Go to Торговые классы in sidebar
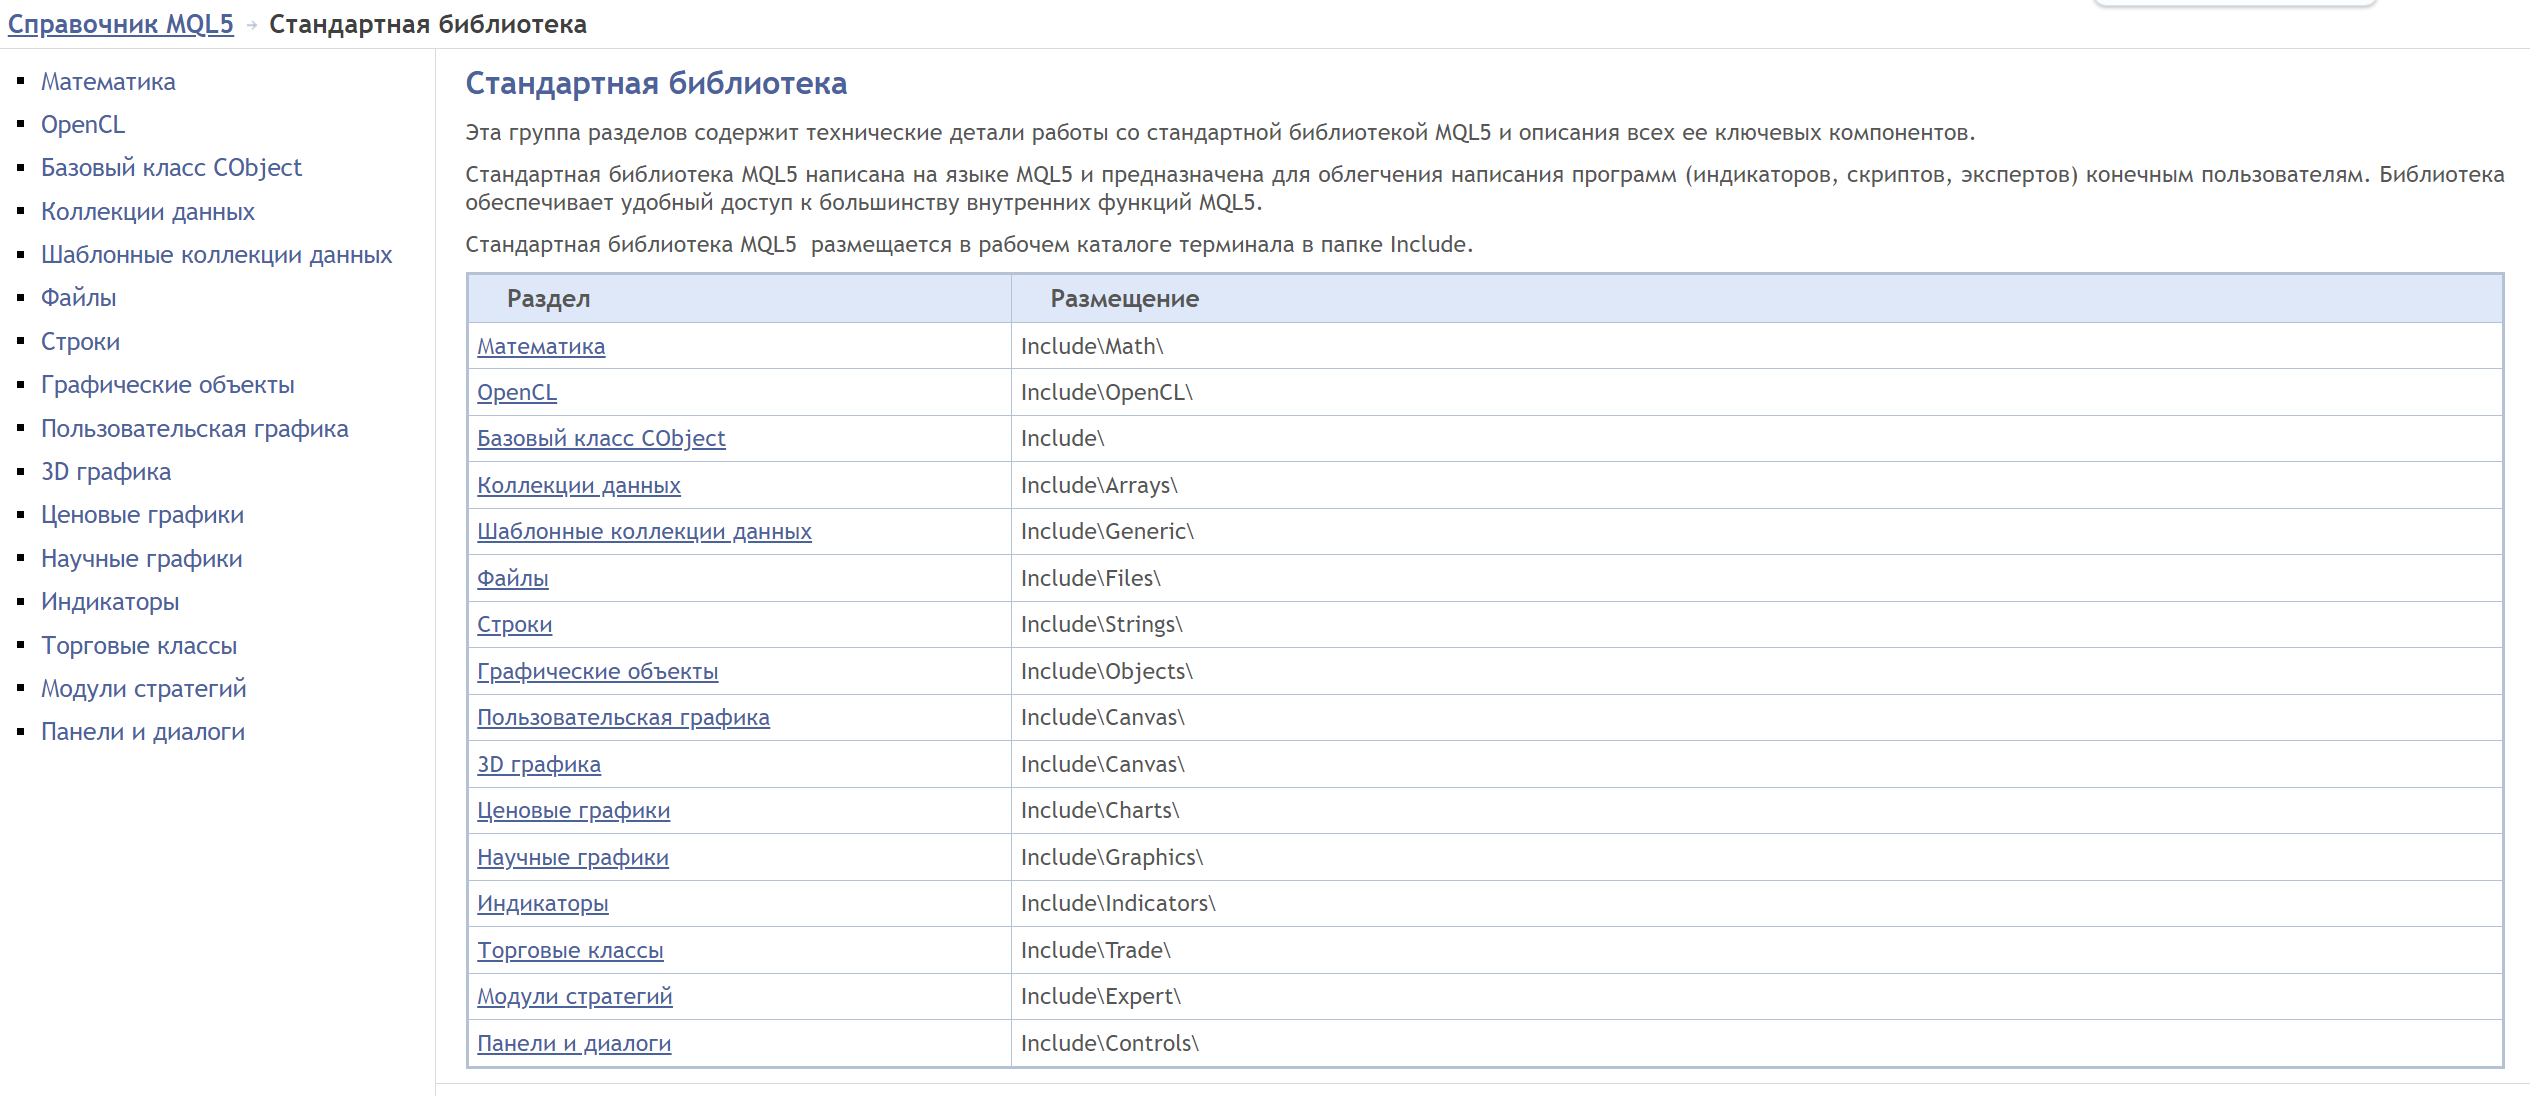The image size is (2530, 1096). coord(139,646)
